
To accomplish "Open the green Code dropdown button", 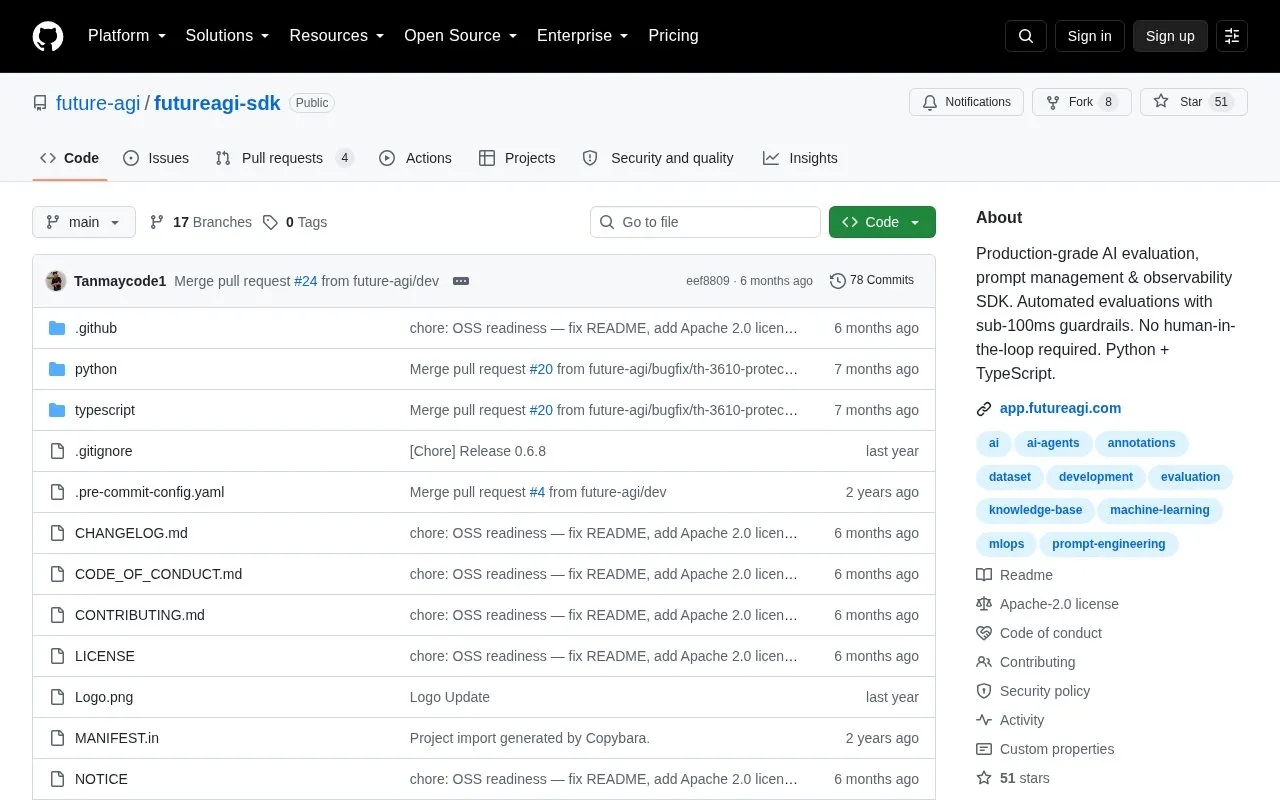I will click(882, 222).
